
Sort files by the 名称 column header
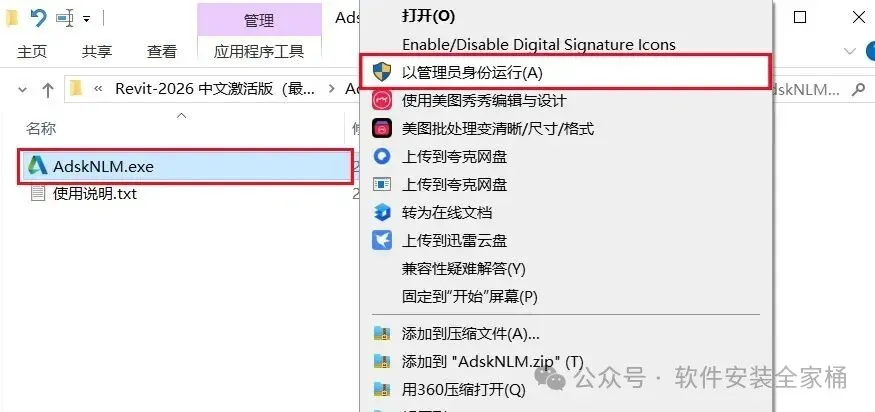click(x=41, y=129)
